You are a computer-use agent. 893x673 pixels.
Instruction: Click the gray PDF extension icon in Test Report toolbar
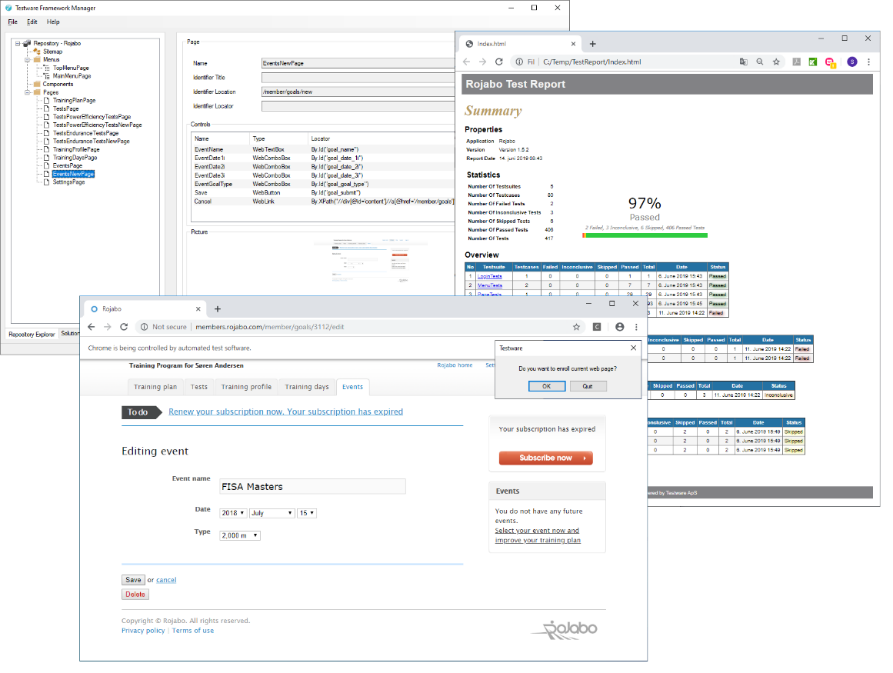pos(797,61)
